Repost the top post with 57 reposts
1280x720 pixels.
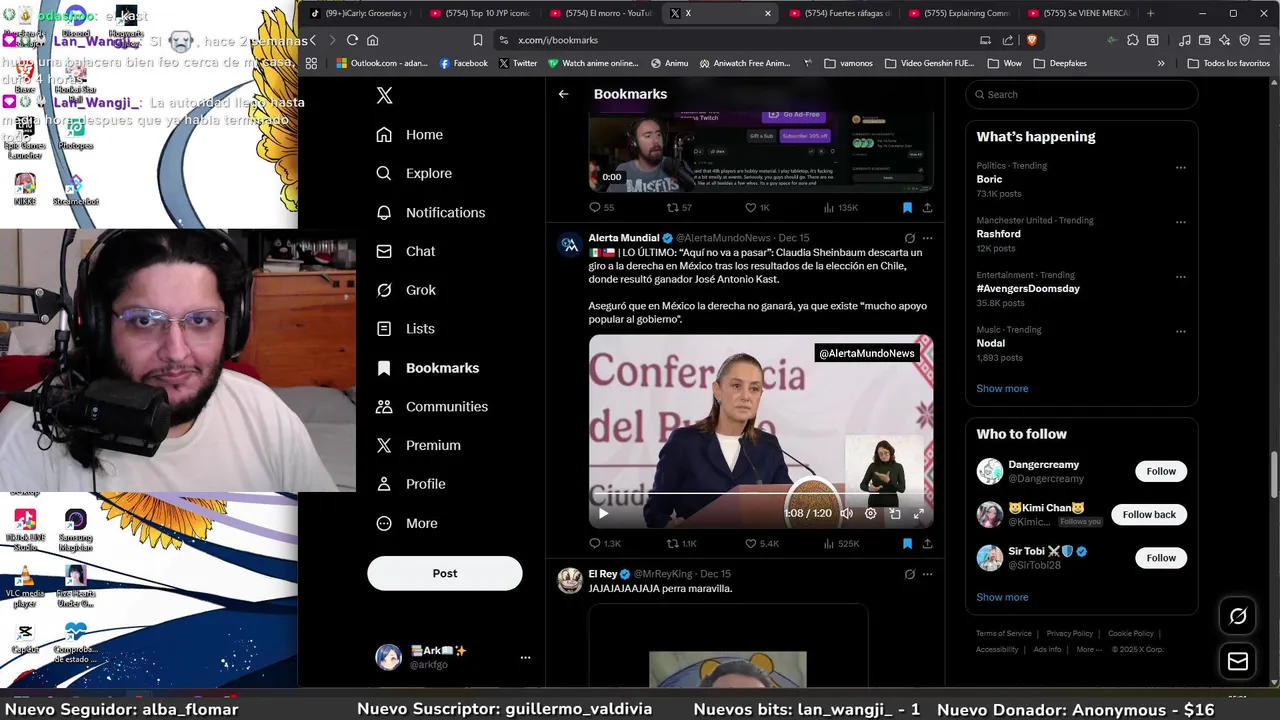(679, 207)
